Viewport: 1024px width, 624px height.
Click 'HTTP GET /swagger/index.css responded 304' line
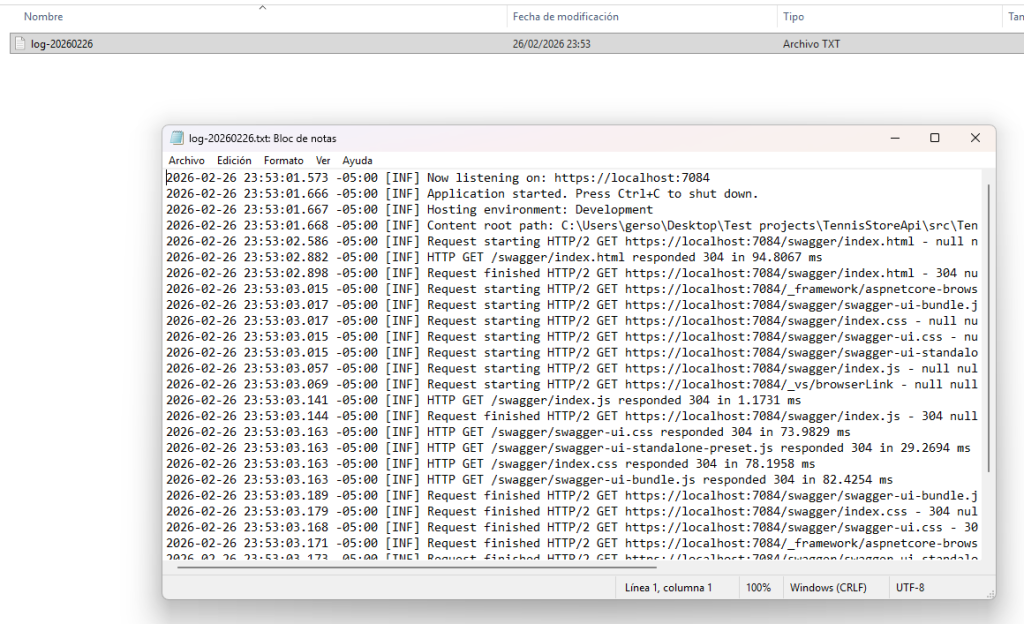(x=490, y=463)
